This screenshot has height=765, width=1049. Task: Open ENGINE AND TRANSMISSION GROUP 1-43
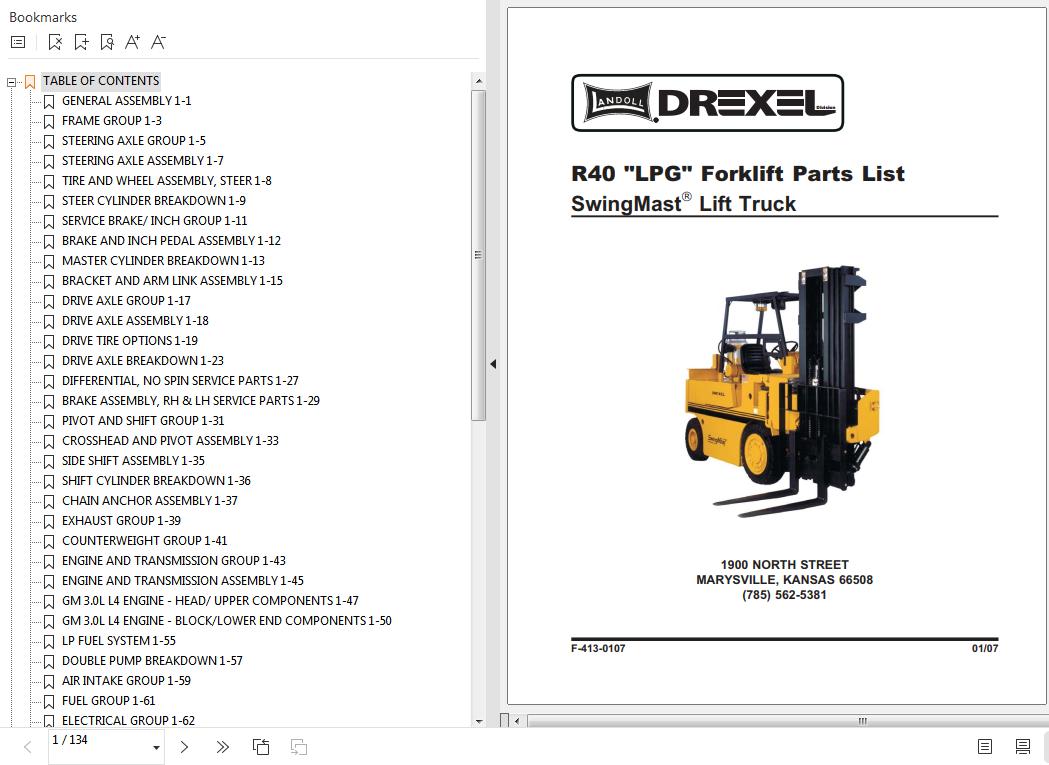click(174, 561)
